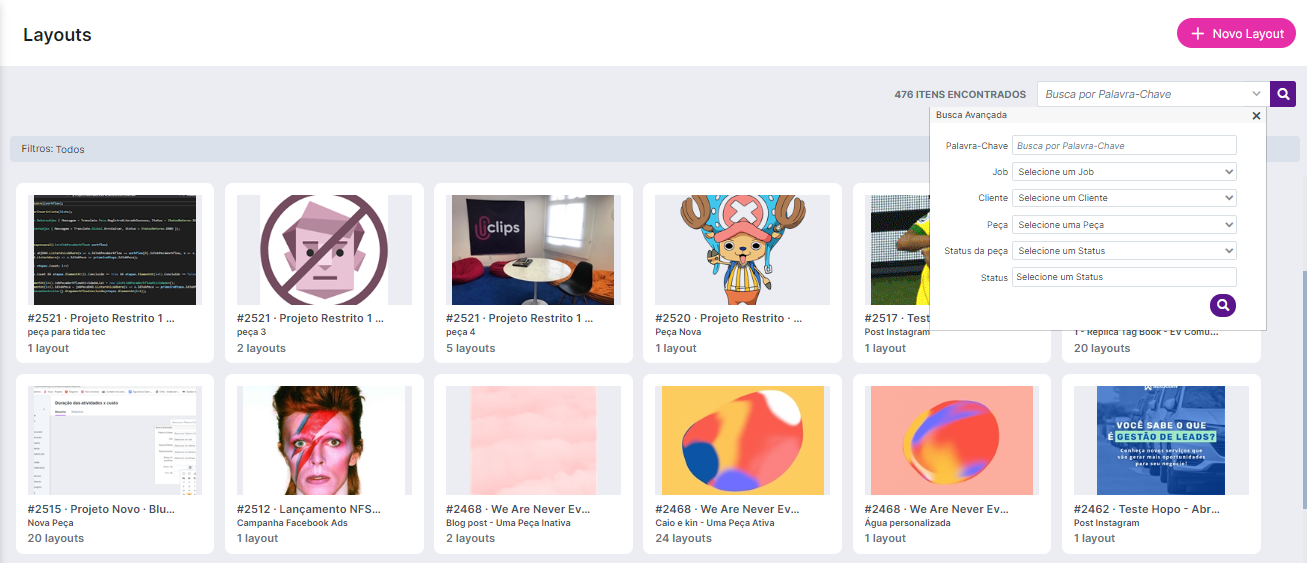Click the Novo Layout button
The height and width of the screenshot is (563, 1307).
point(1236,33)
